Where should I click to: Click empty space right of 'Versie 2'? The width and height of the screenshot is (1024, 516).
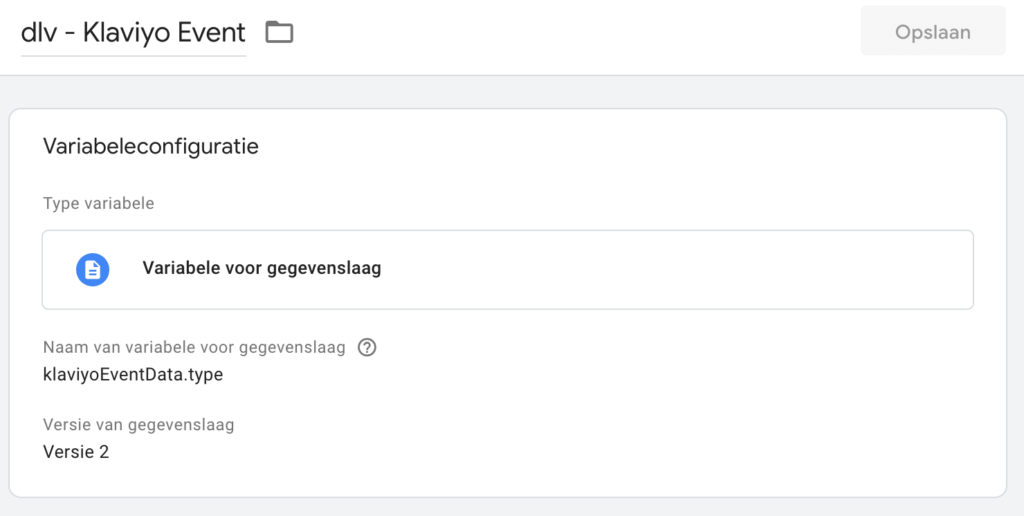pyautogui.click(x=500, y=452)
